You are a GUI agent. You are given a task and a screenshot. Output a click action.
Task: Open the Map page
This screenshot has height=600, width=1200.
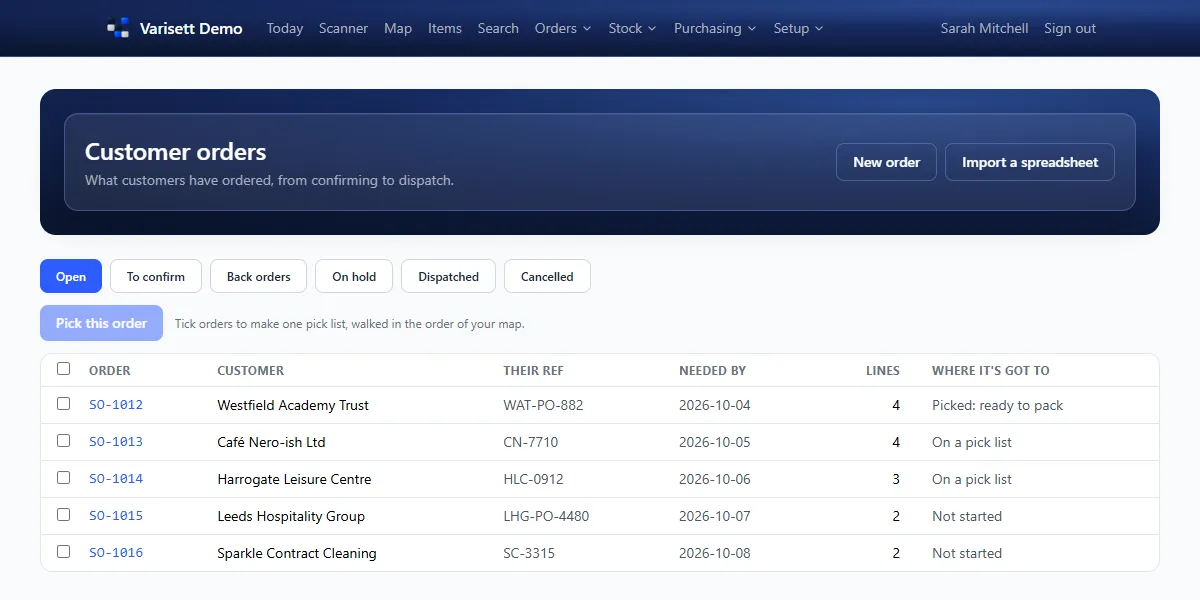coord(398,28)
